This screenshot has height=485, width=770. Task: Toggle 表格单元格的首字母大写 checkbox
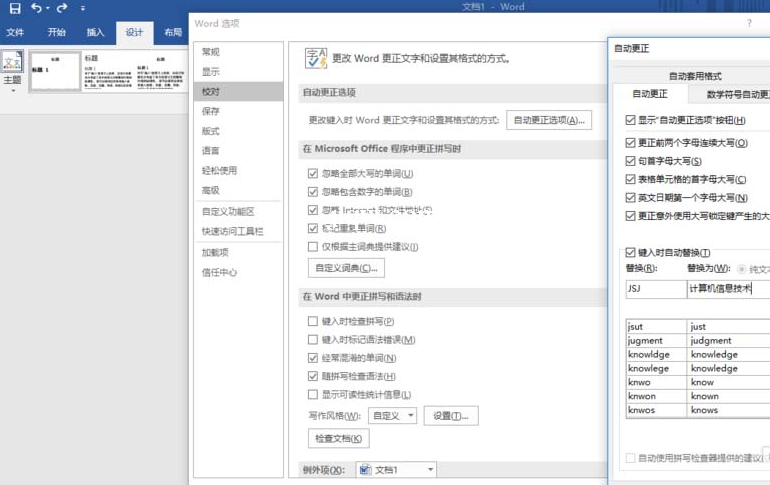631,179
